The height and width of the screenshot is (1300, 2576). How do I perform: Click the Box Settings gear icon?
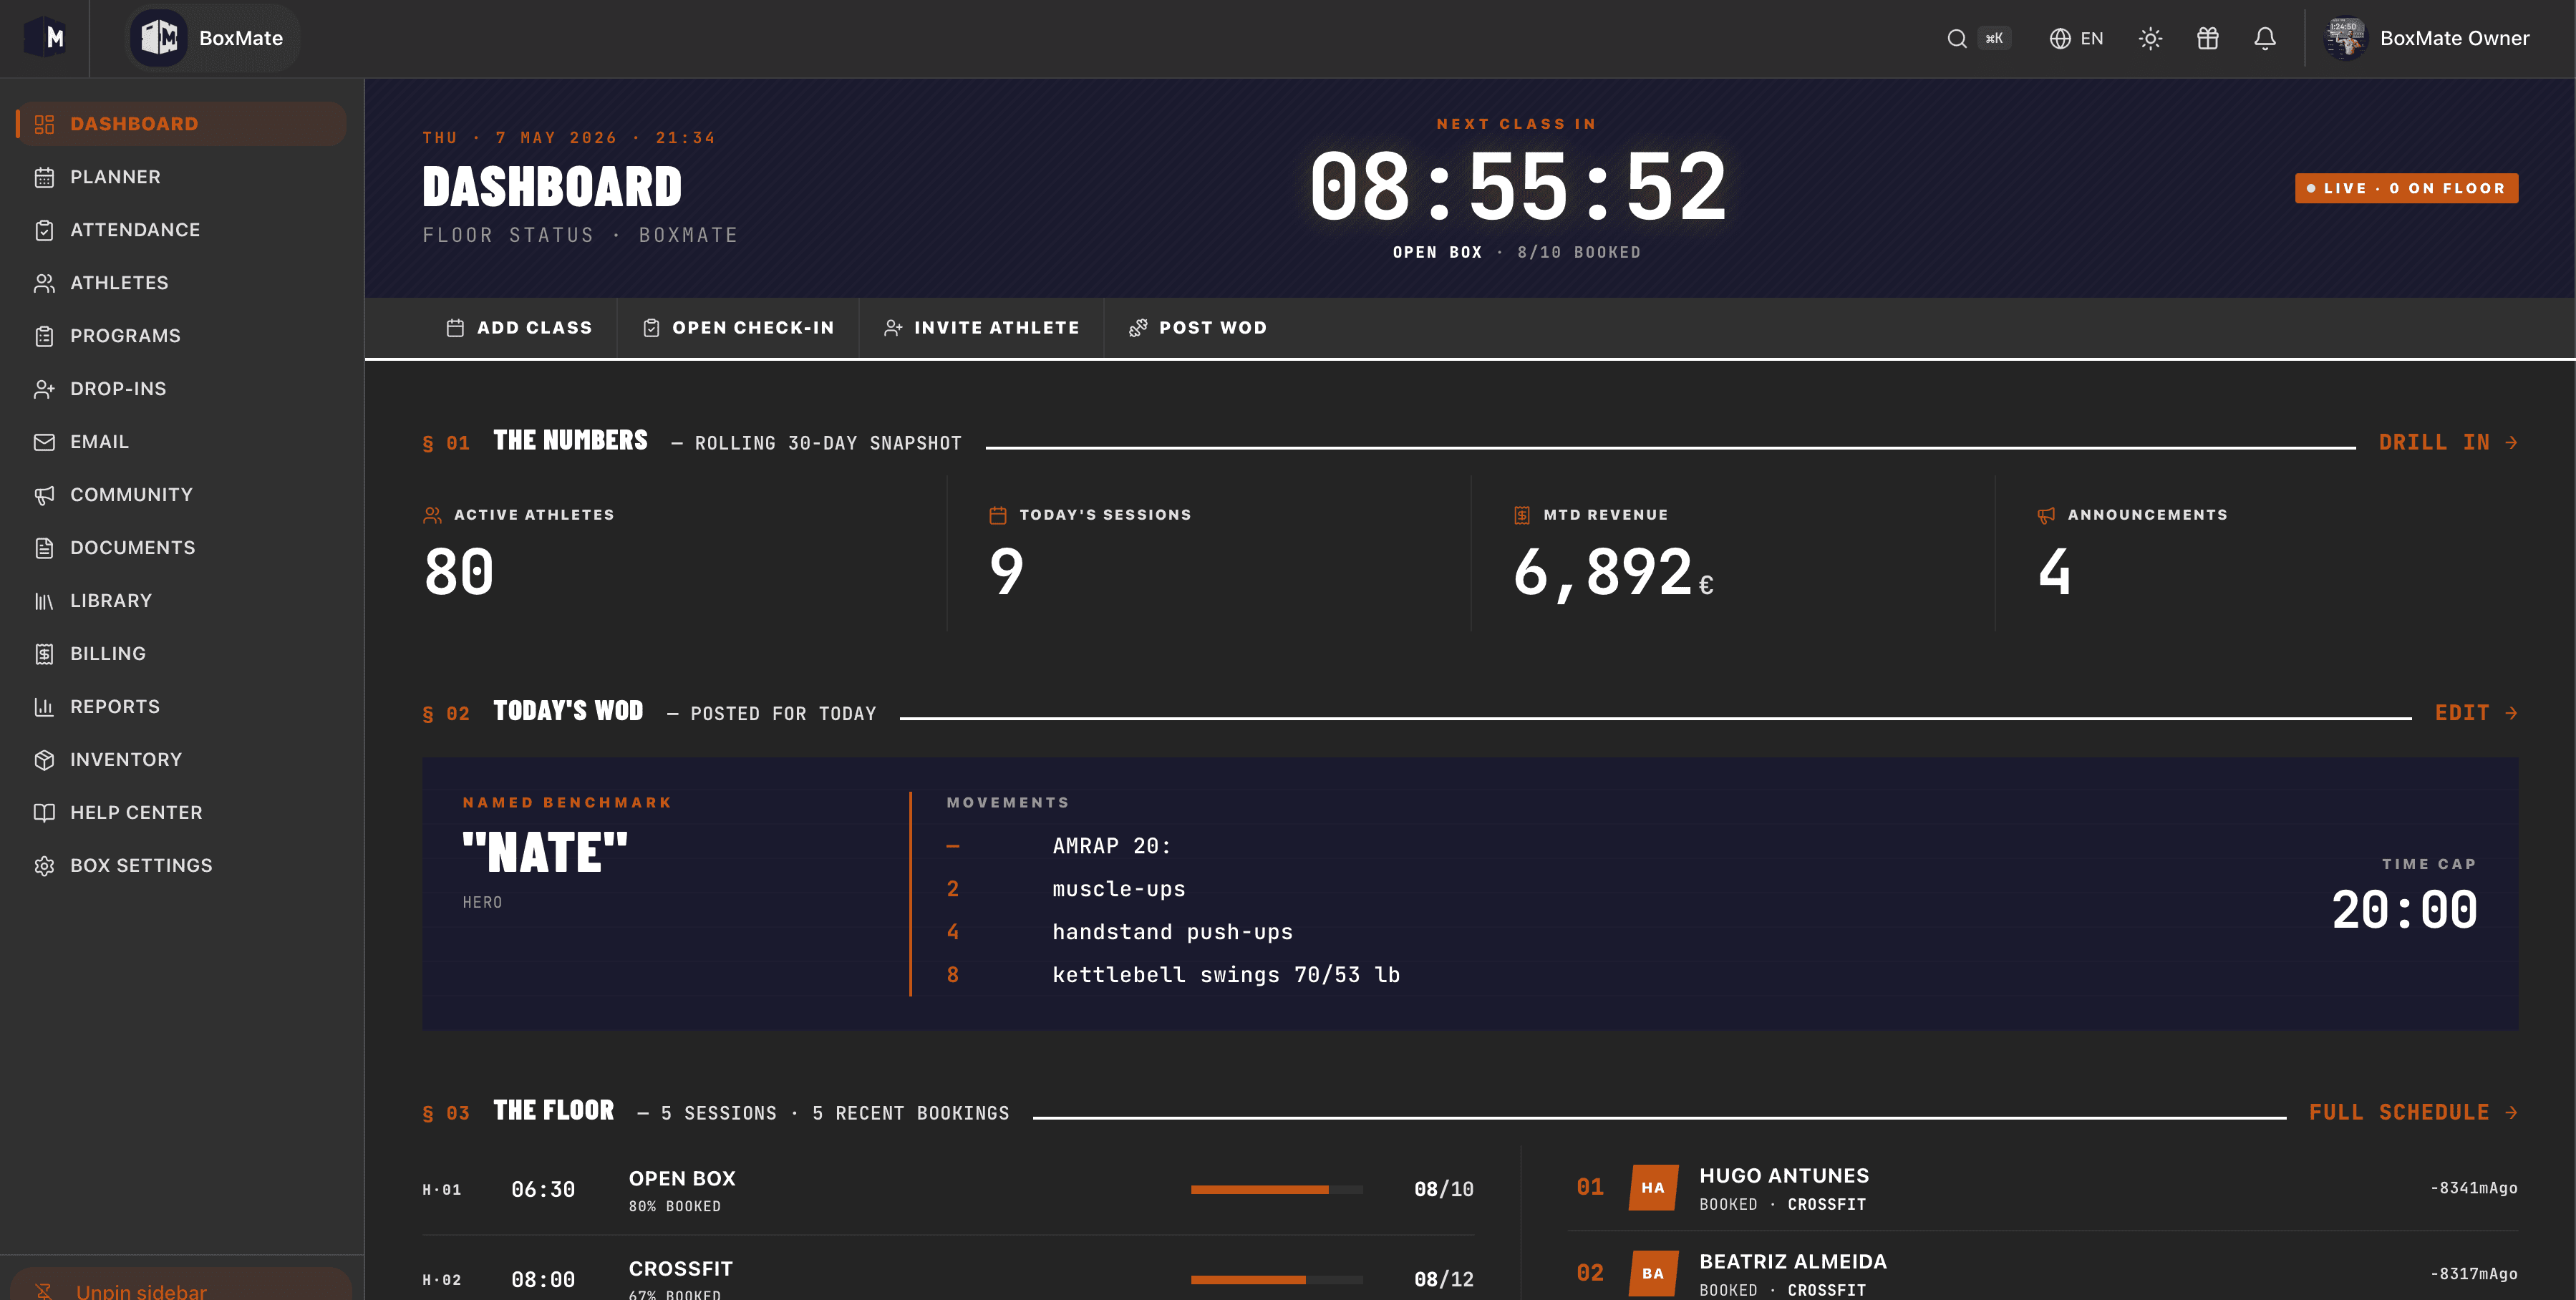coord(44,866)
